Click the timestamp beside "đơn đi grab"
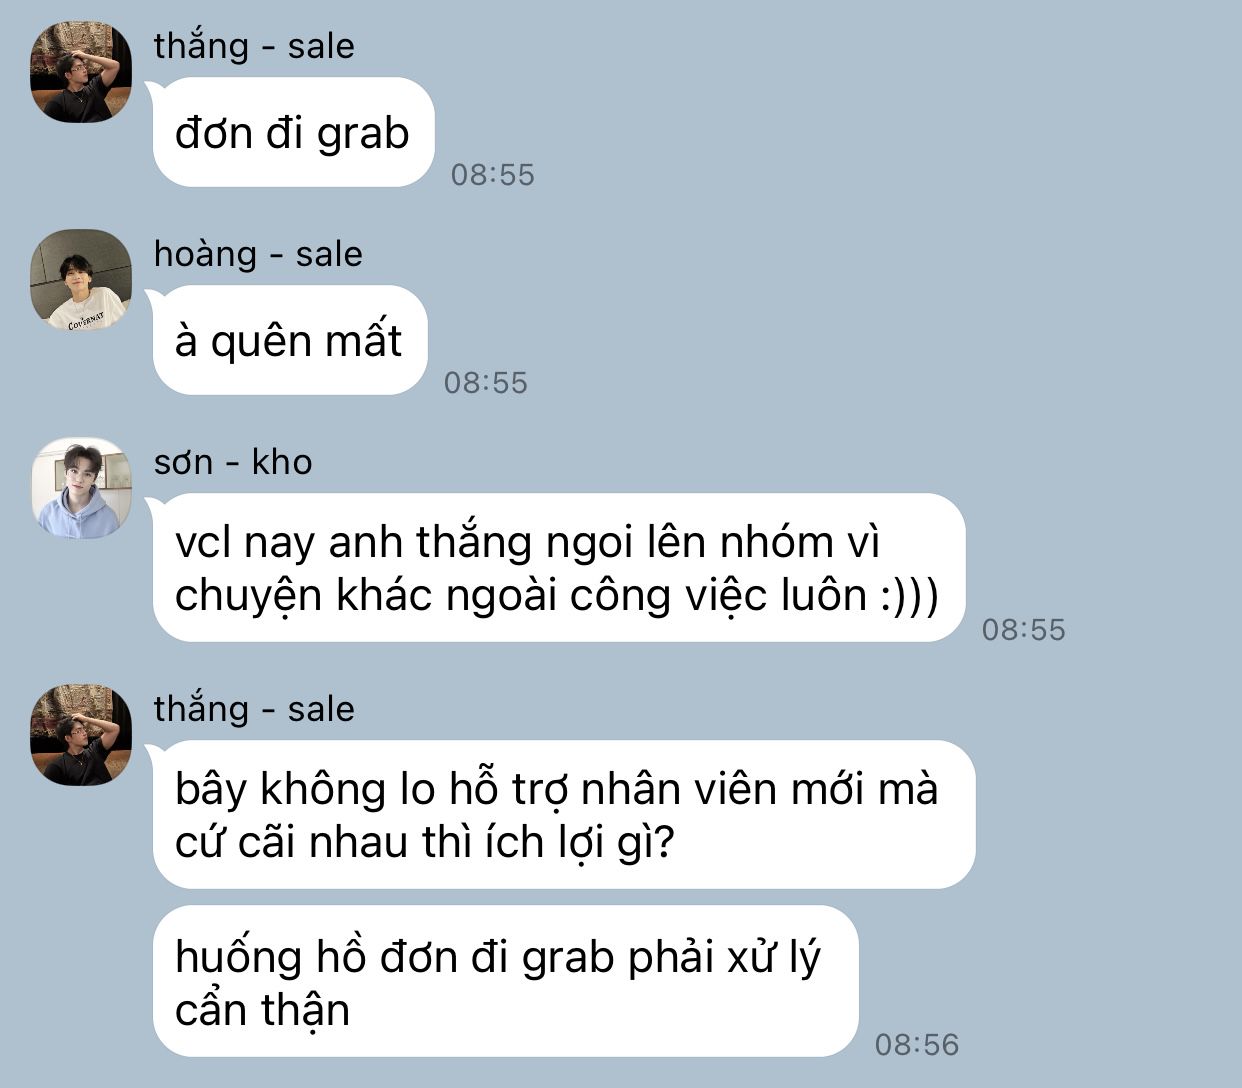1242x1088 pixels. pos(493,175)
